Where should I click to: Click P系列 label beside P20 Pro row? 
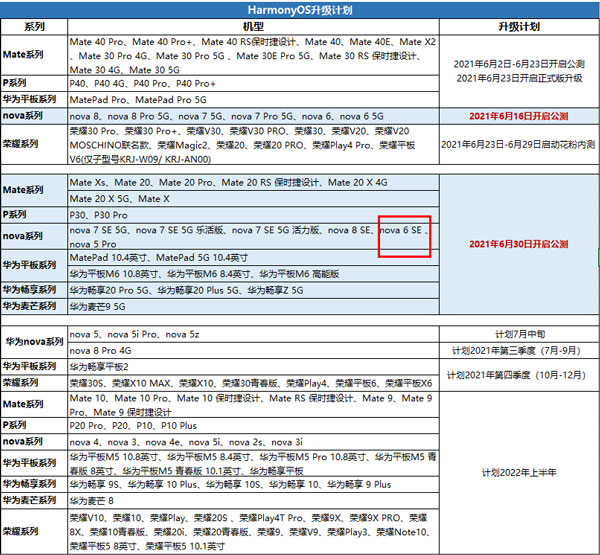click(34, 426)
